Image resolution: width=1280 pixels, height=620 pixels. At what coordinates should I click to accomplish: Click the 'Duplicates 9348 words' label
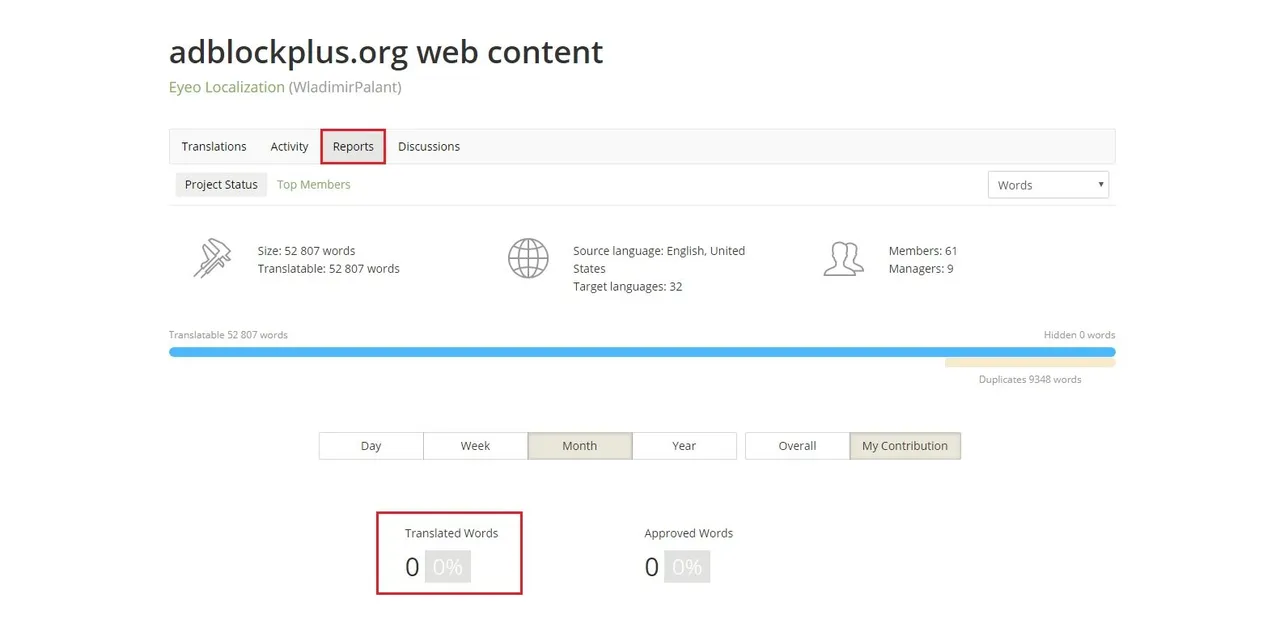(1030, 380)
